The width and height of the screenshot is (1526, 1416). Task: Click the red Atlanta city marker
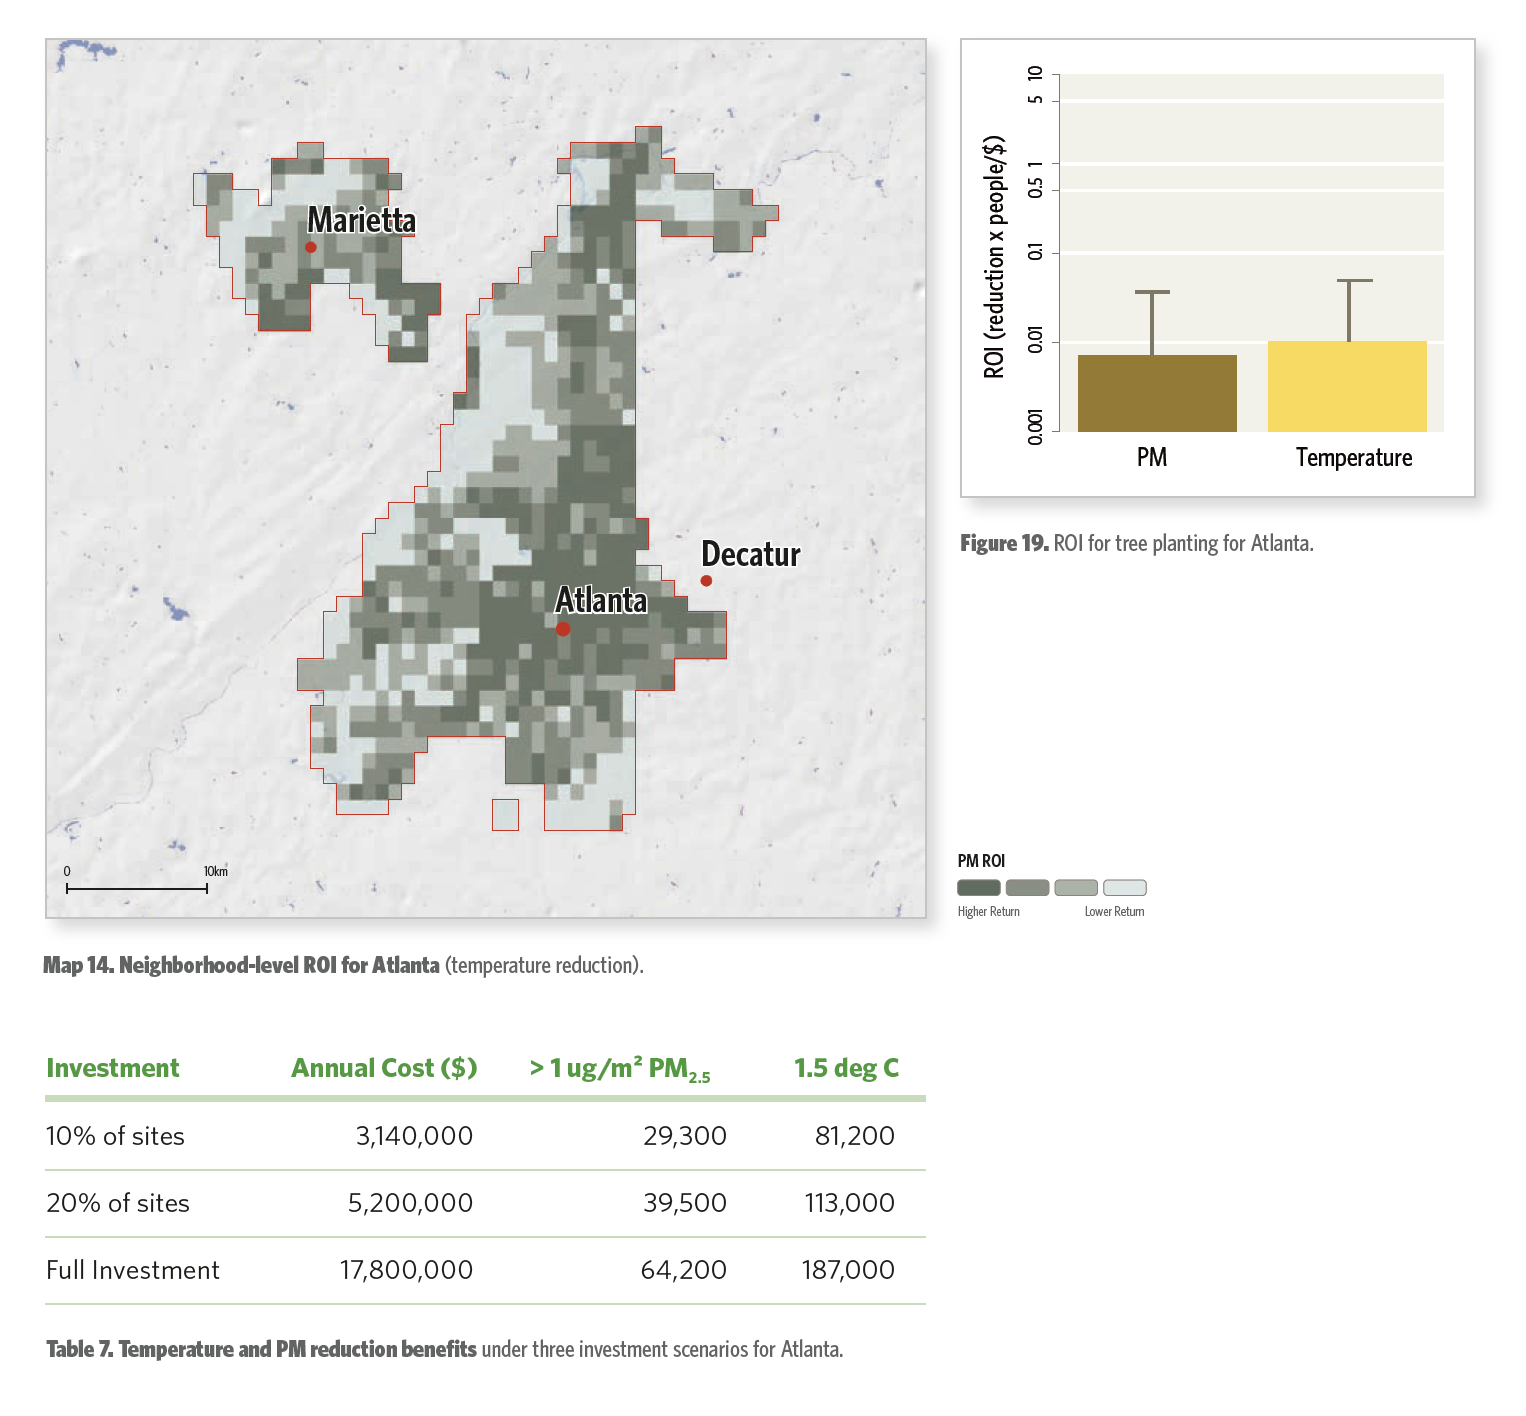click(x=563, y=629)
